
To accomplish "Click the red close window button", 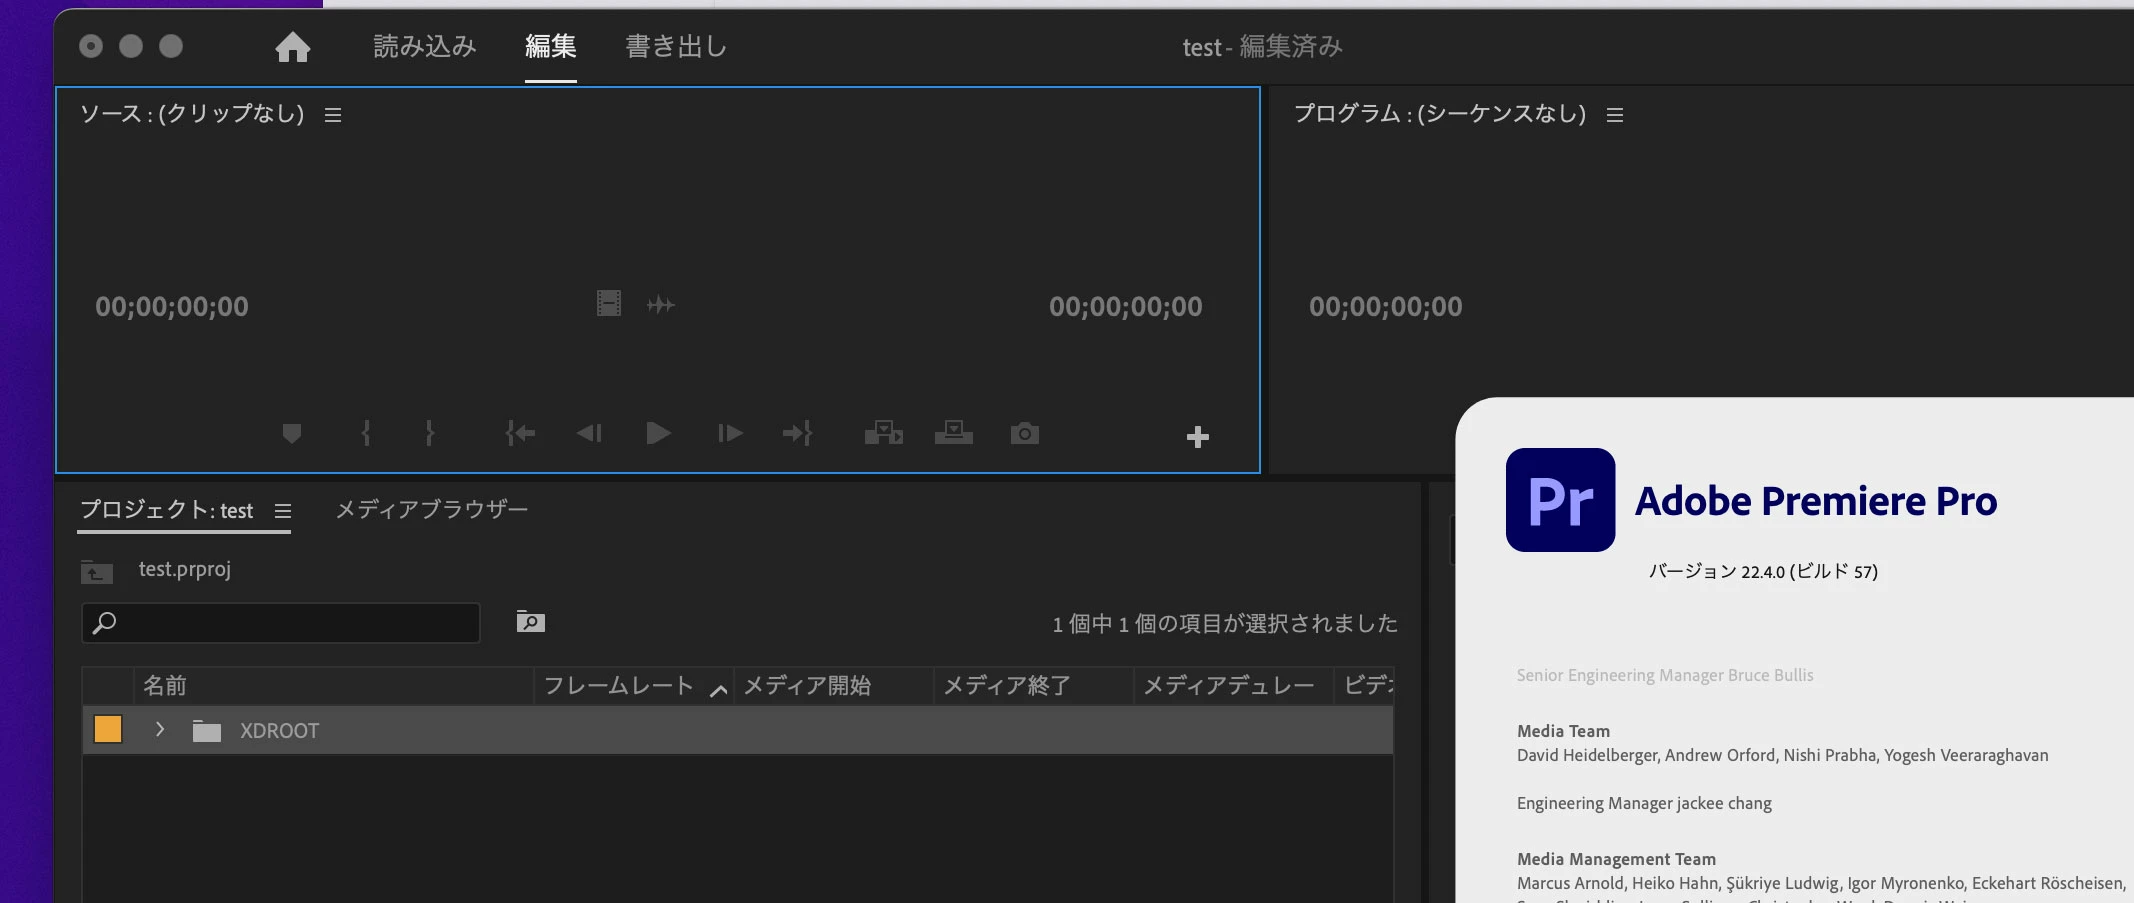I will pos(91,46).
